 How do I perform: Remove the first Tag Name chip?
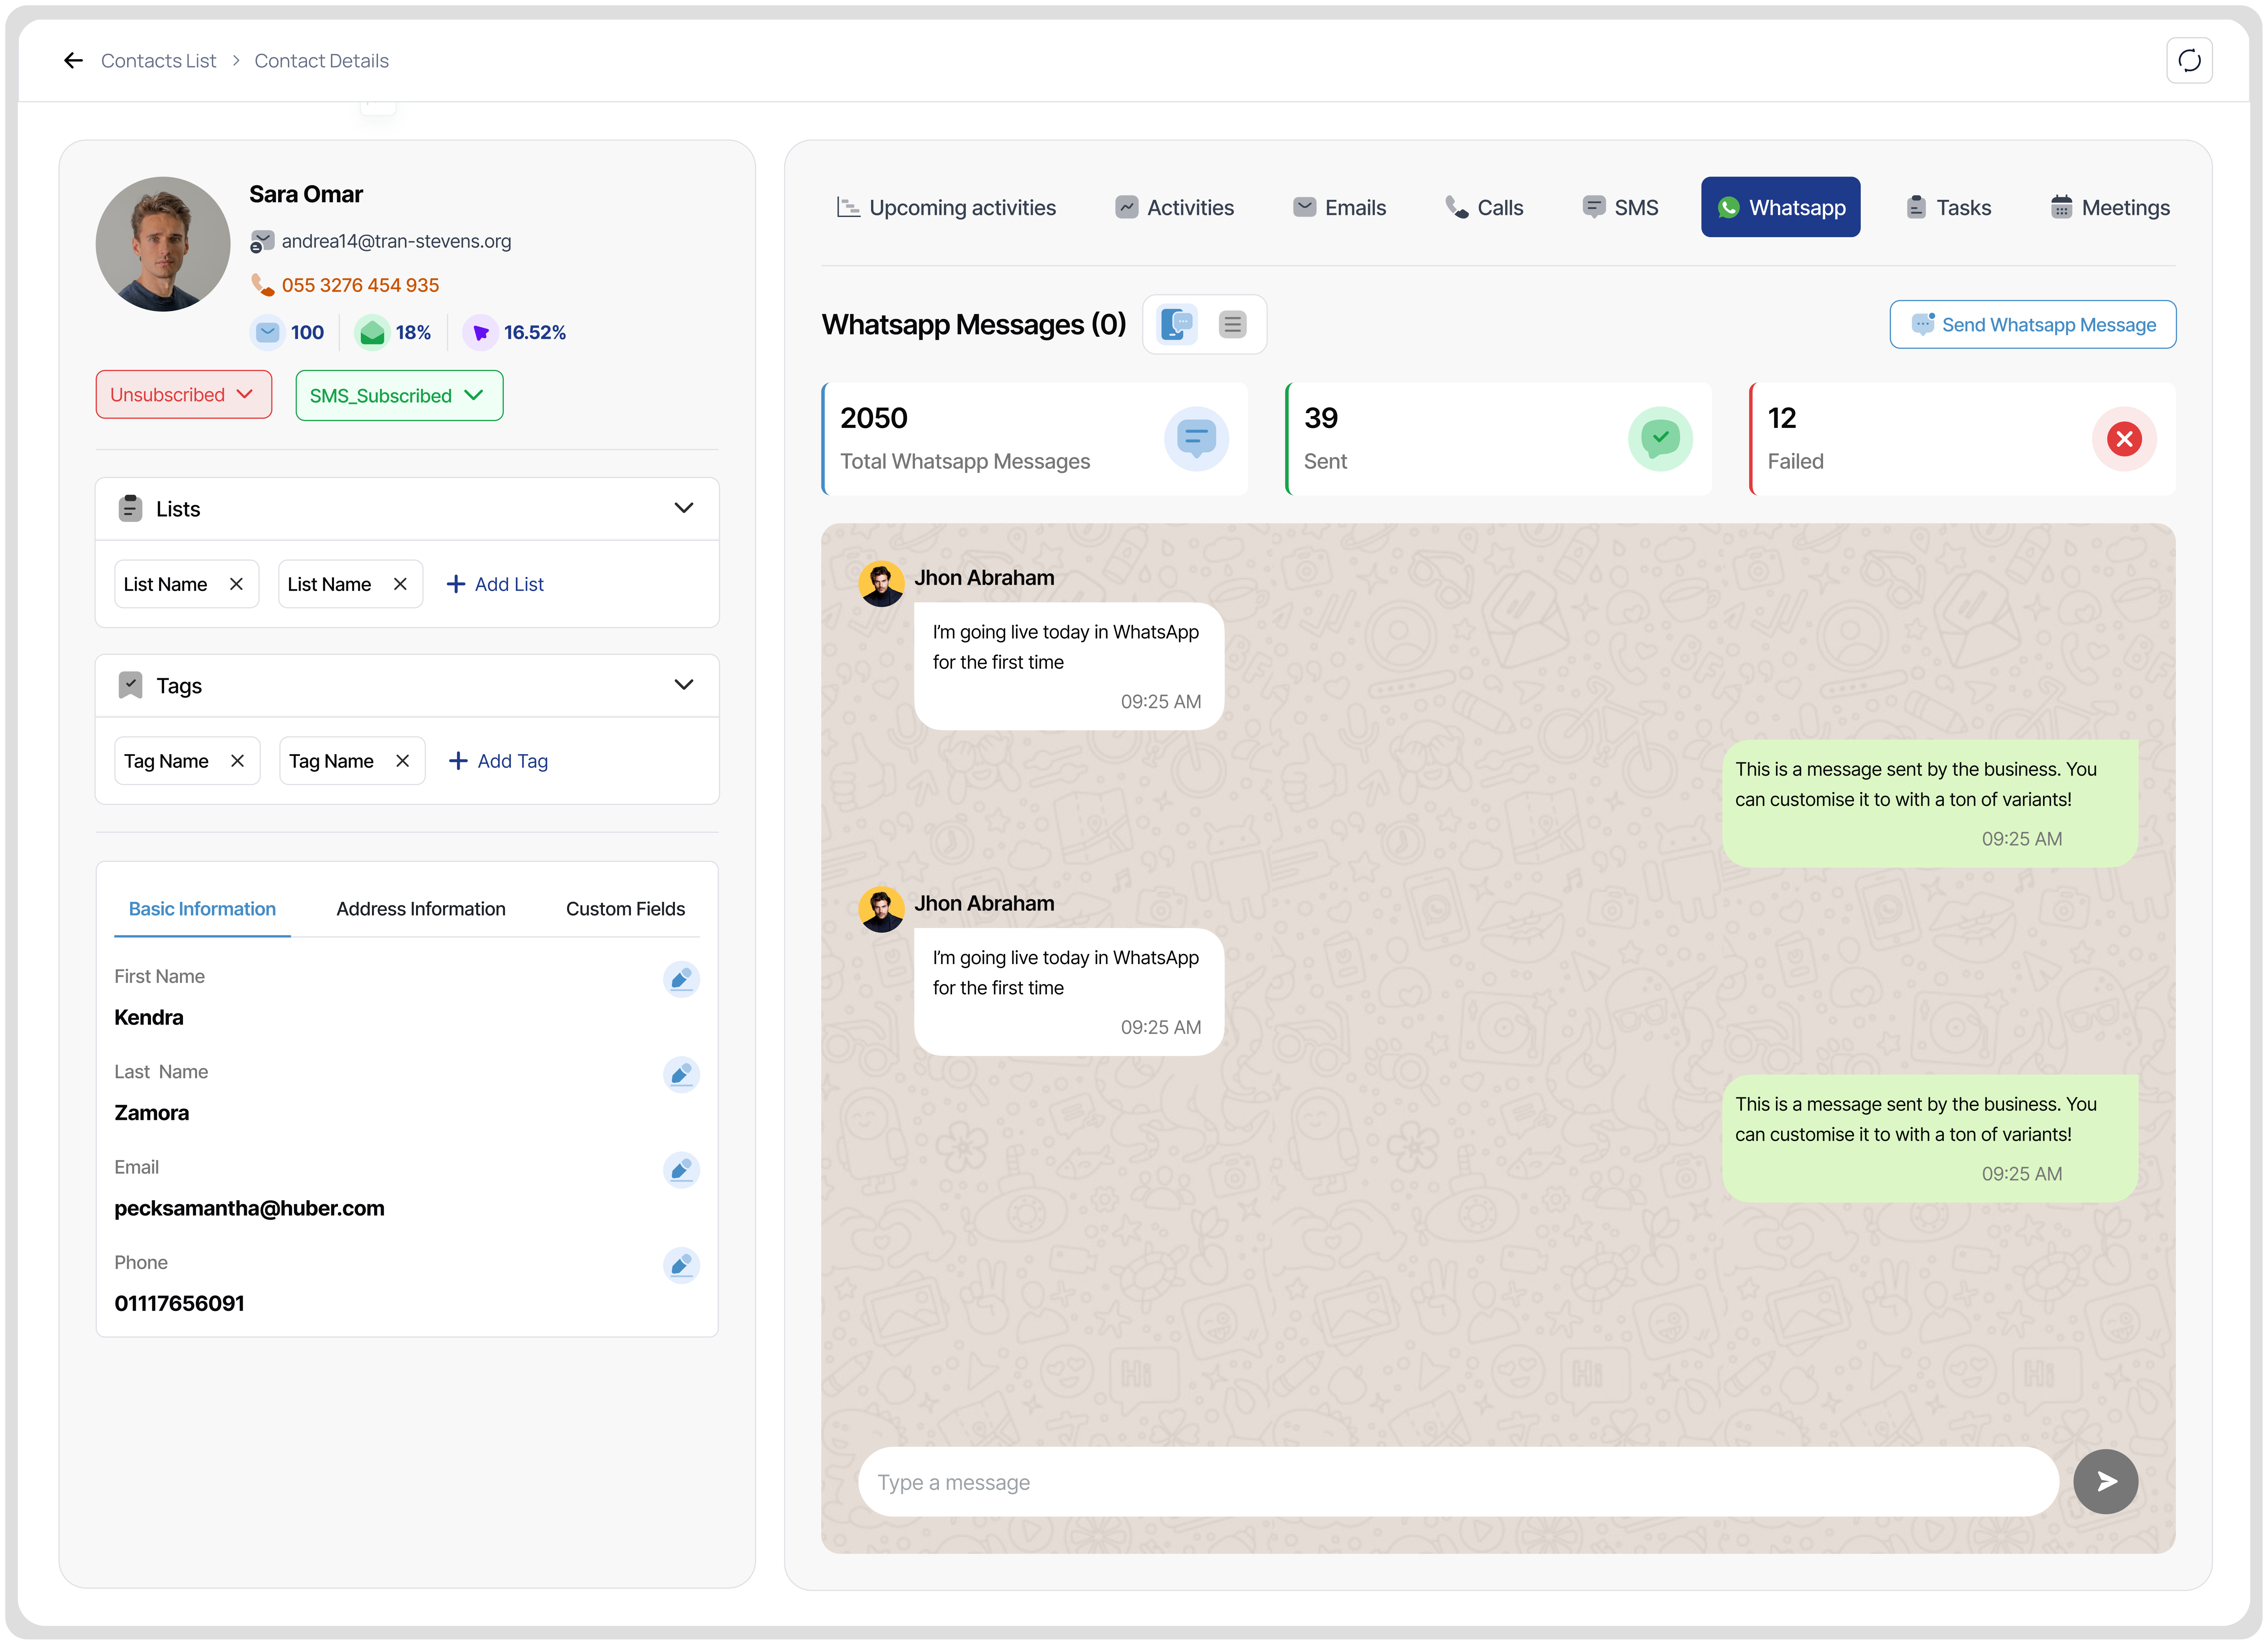tap(237, 761)
